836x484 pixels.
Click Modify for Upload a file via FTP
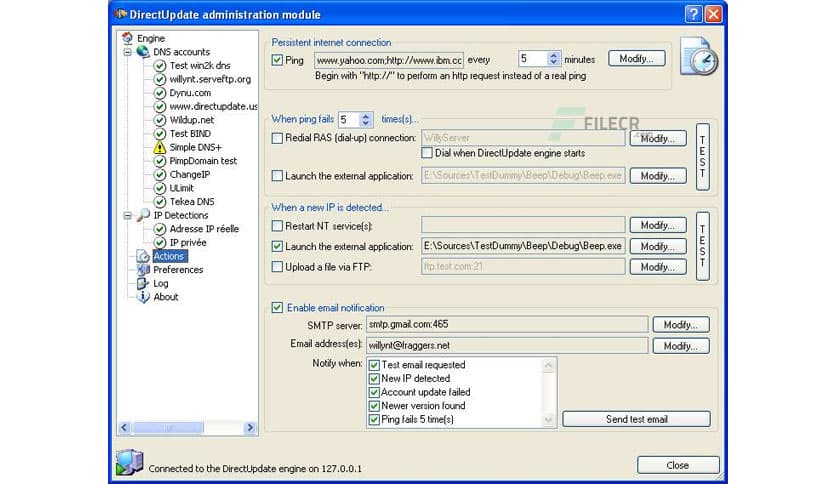[x=658, y=267]
